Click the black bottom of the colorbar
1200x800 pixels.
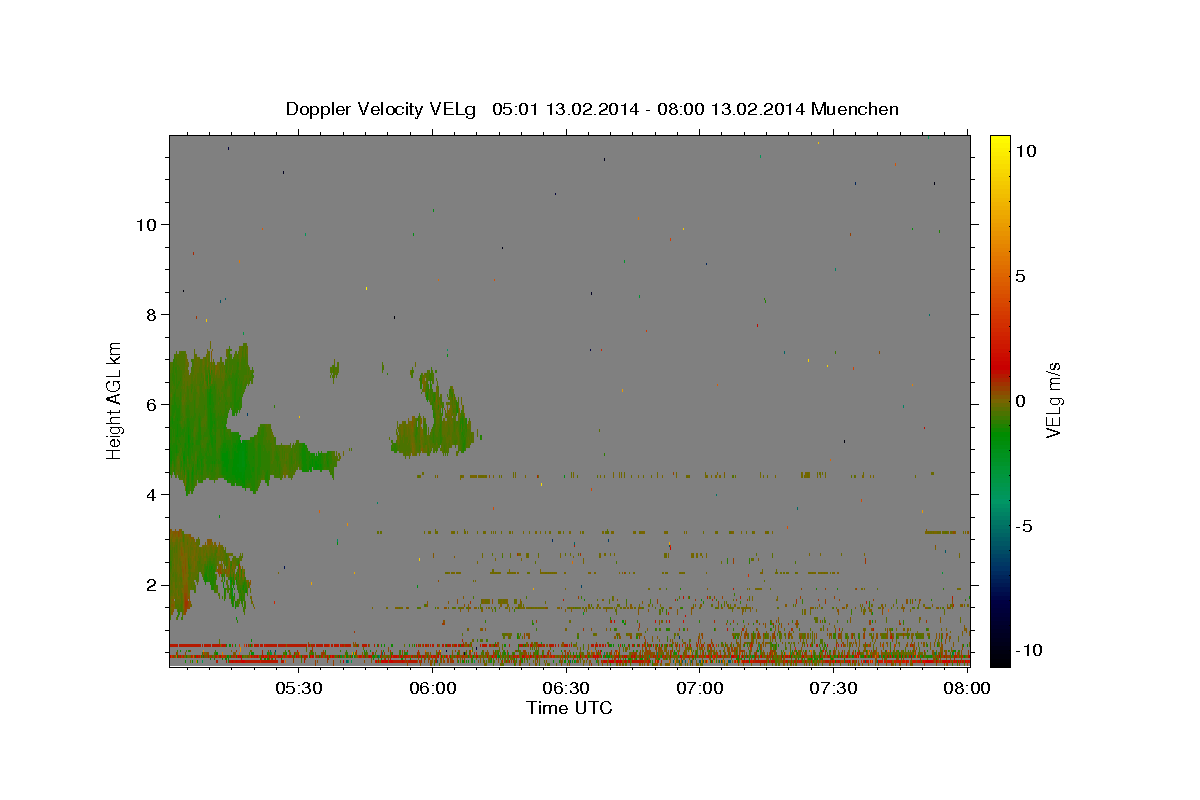coord(1000,655)
